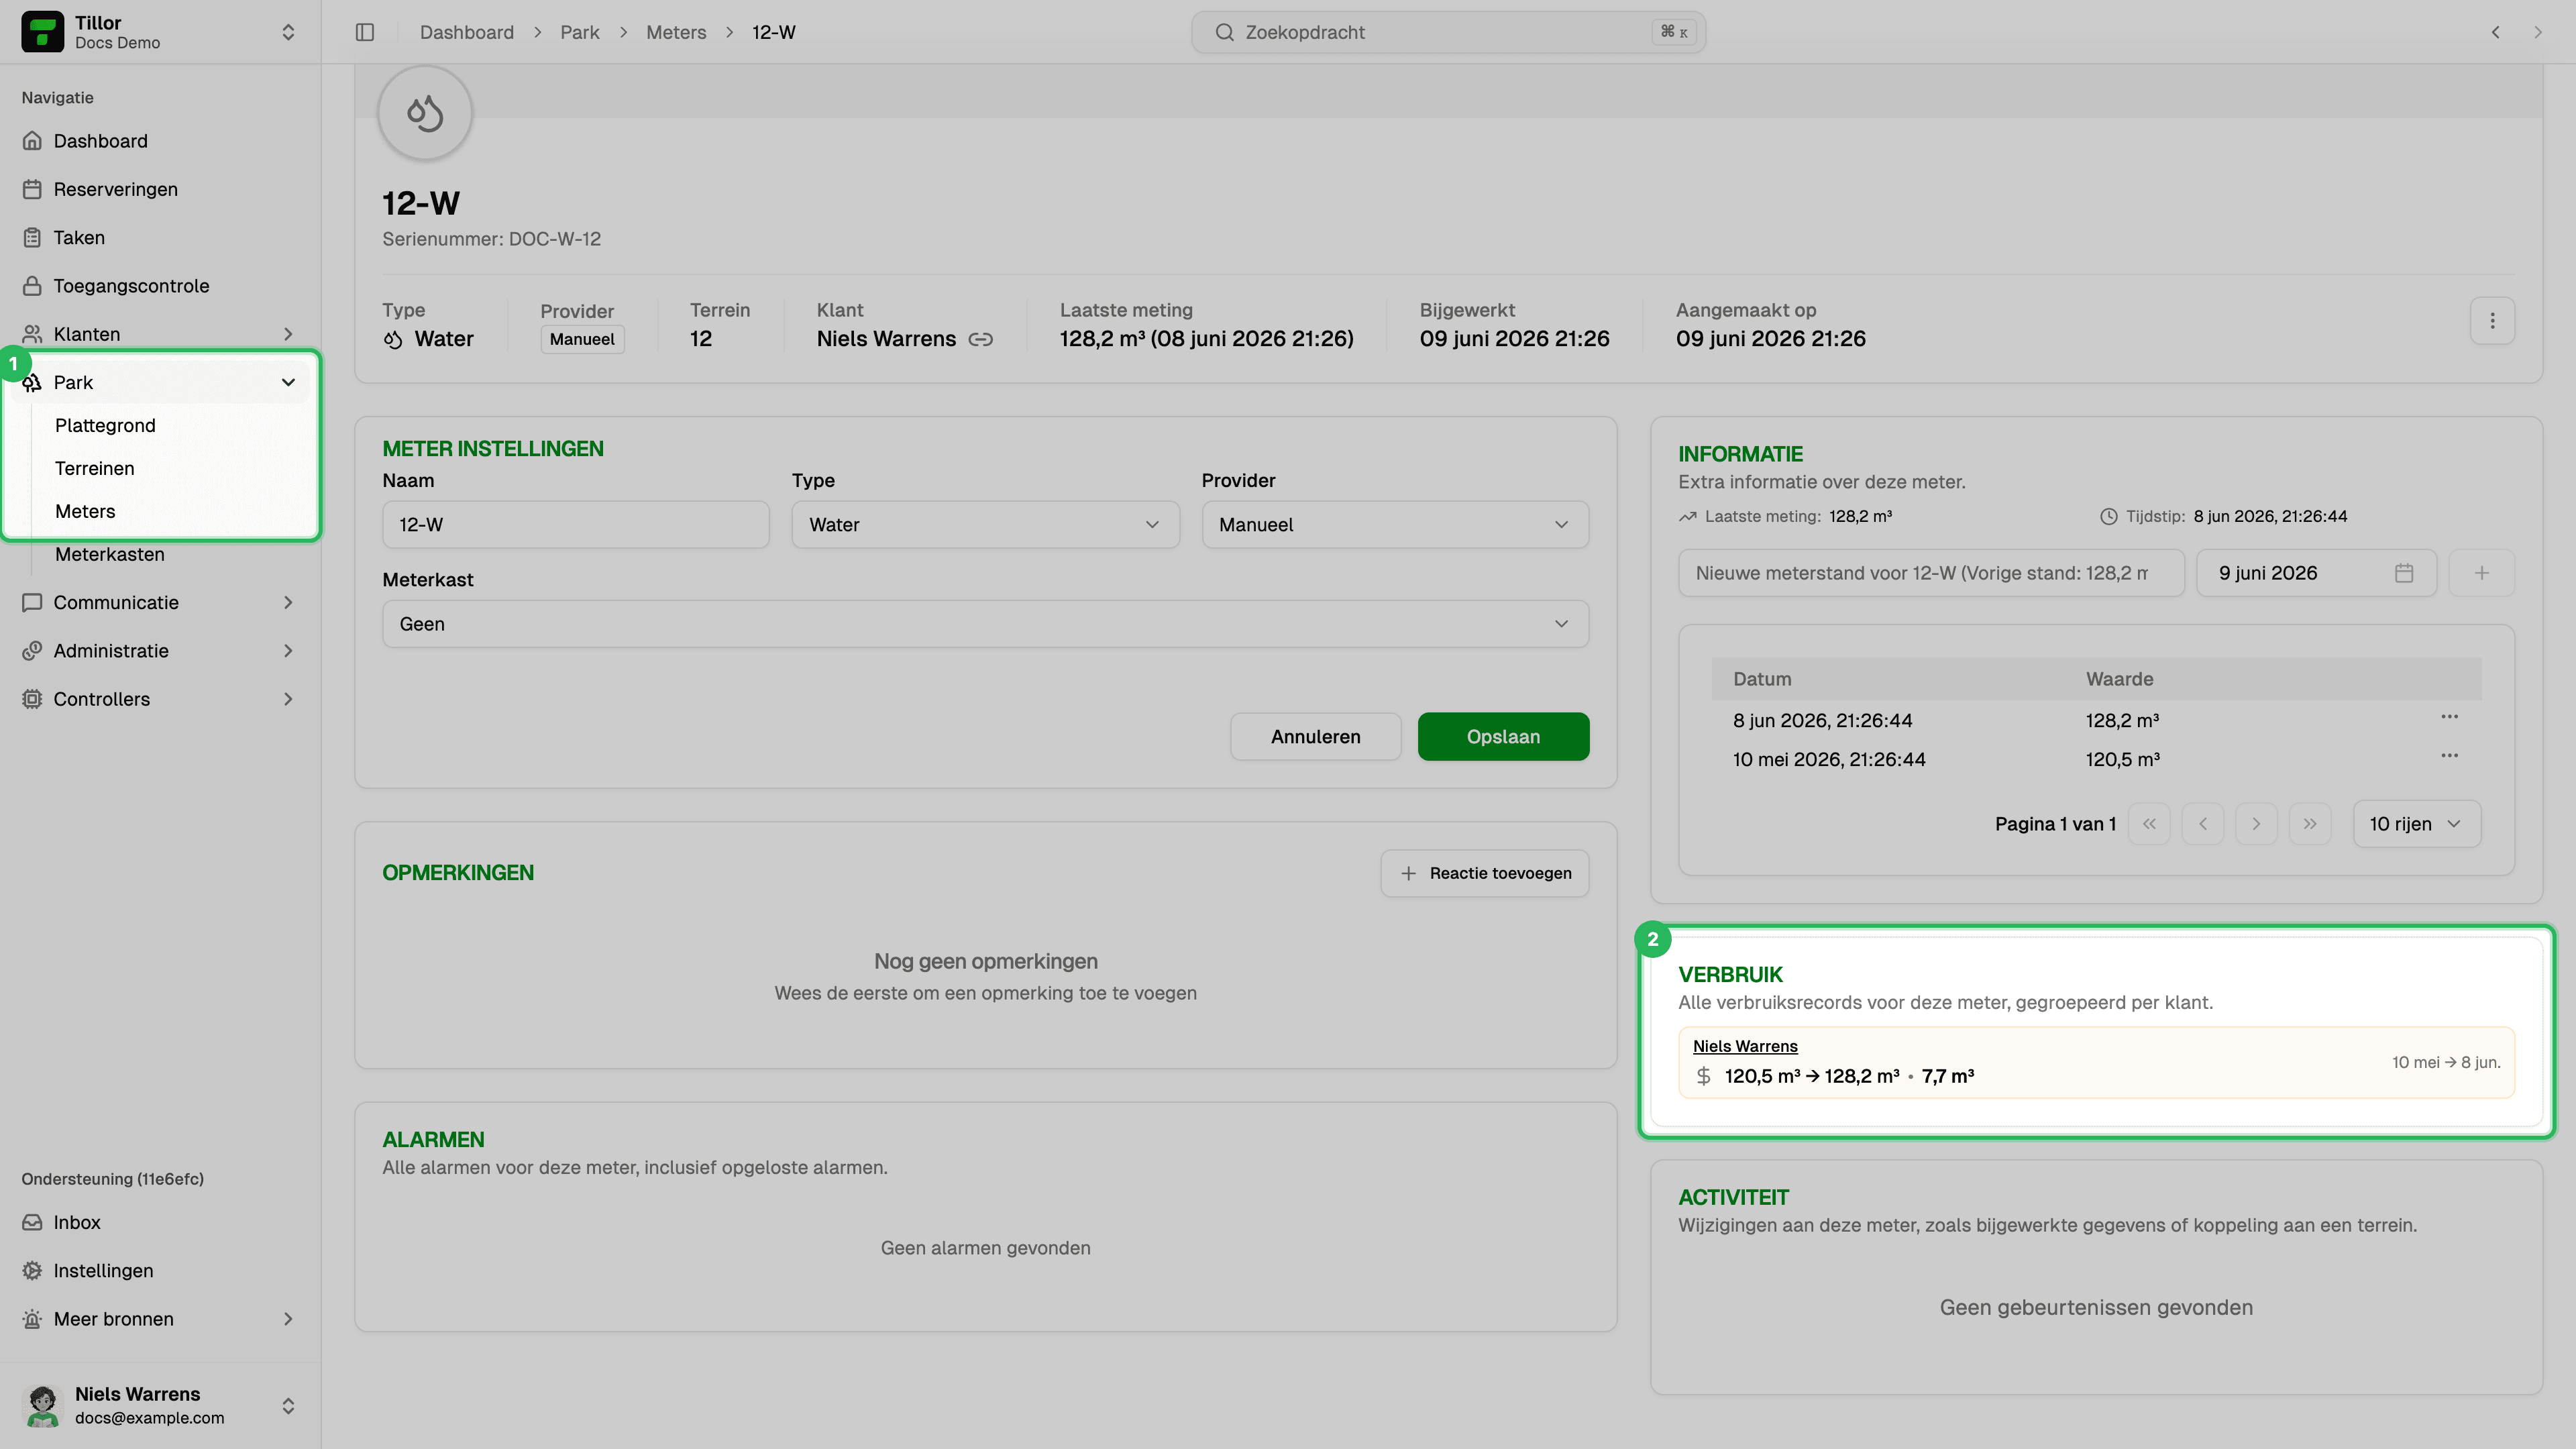Expand the Administratie chevron

click(288, 651)
